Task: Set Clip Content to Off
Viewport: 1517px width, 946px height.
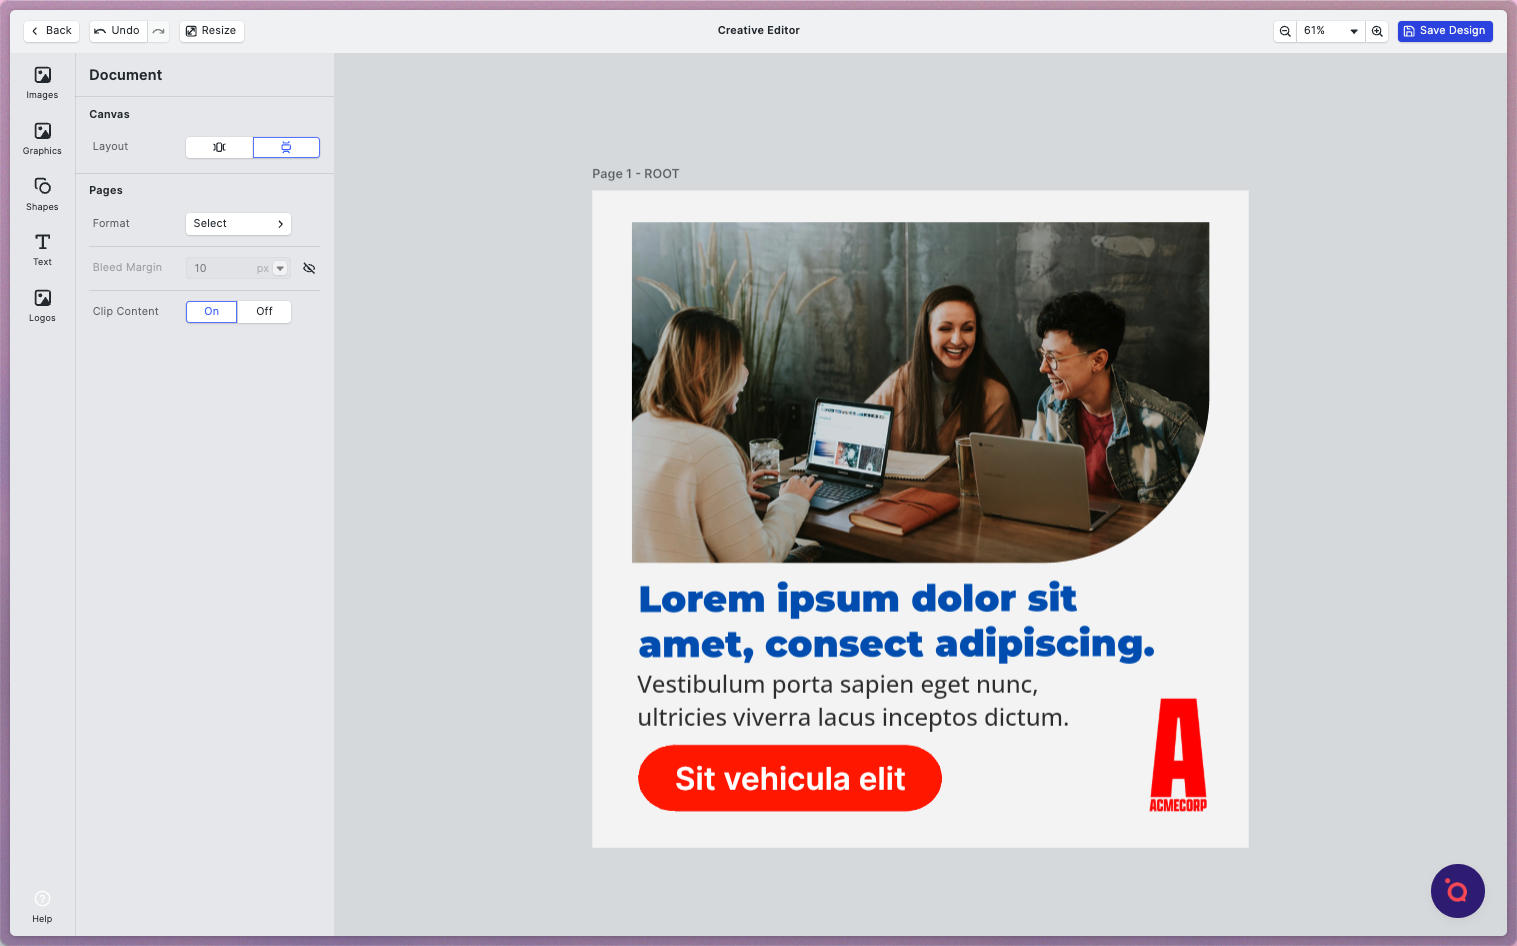Action: click(264, 312)
